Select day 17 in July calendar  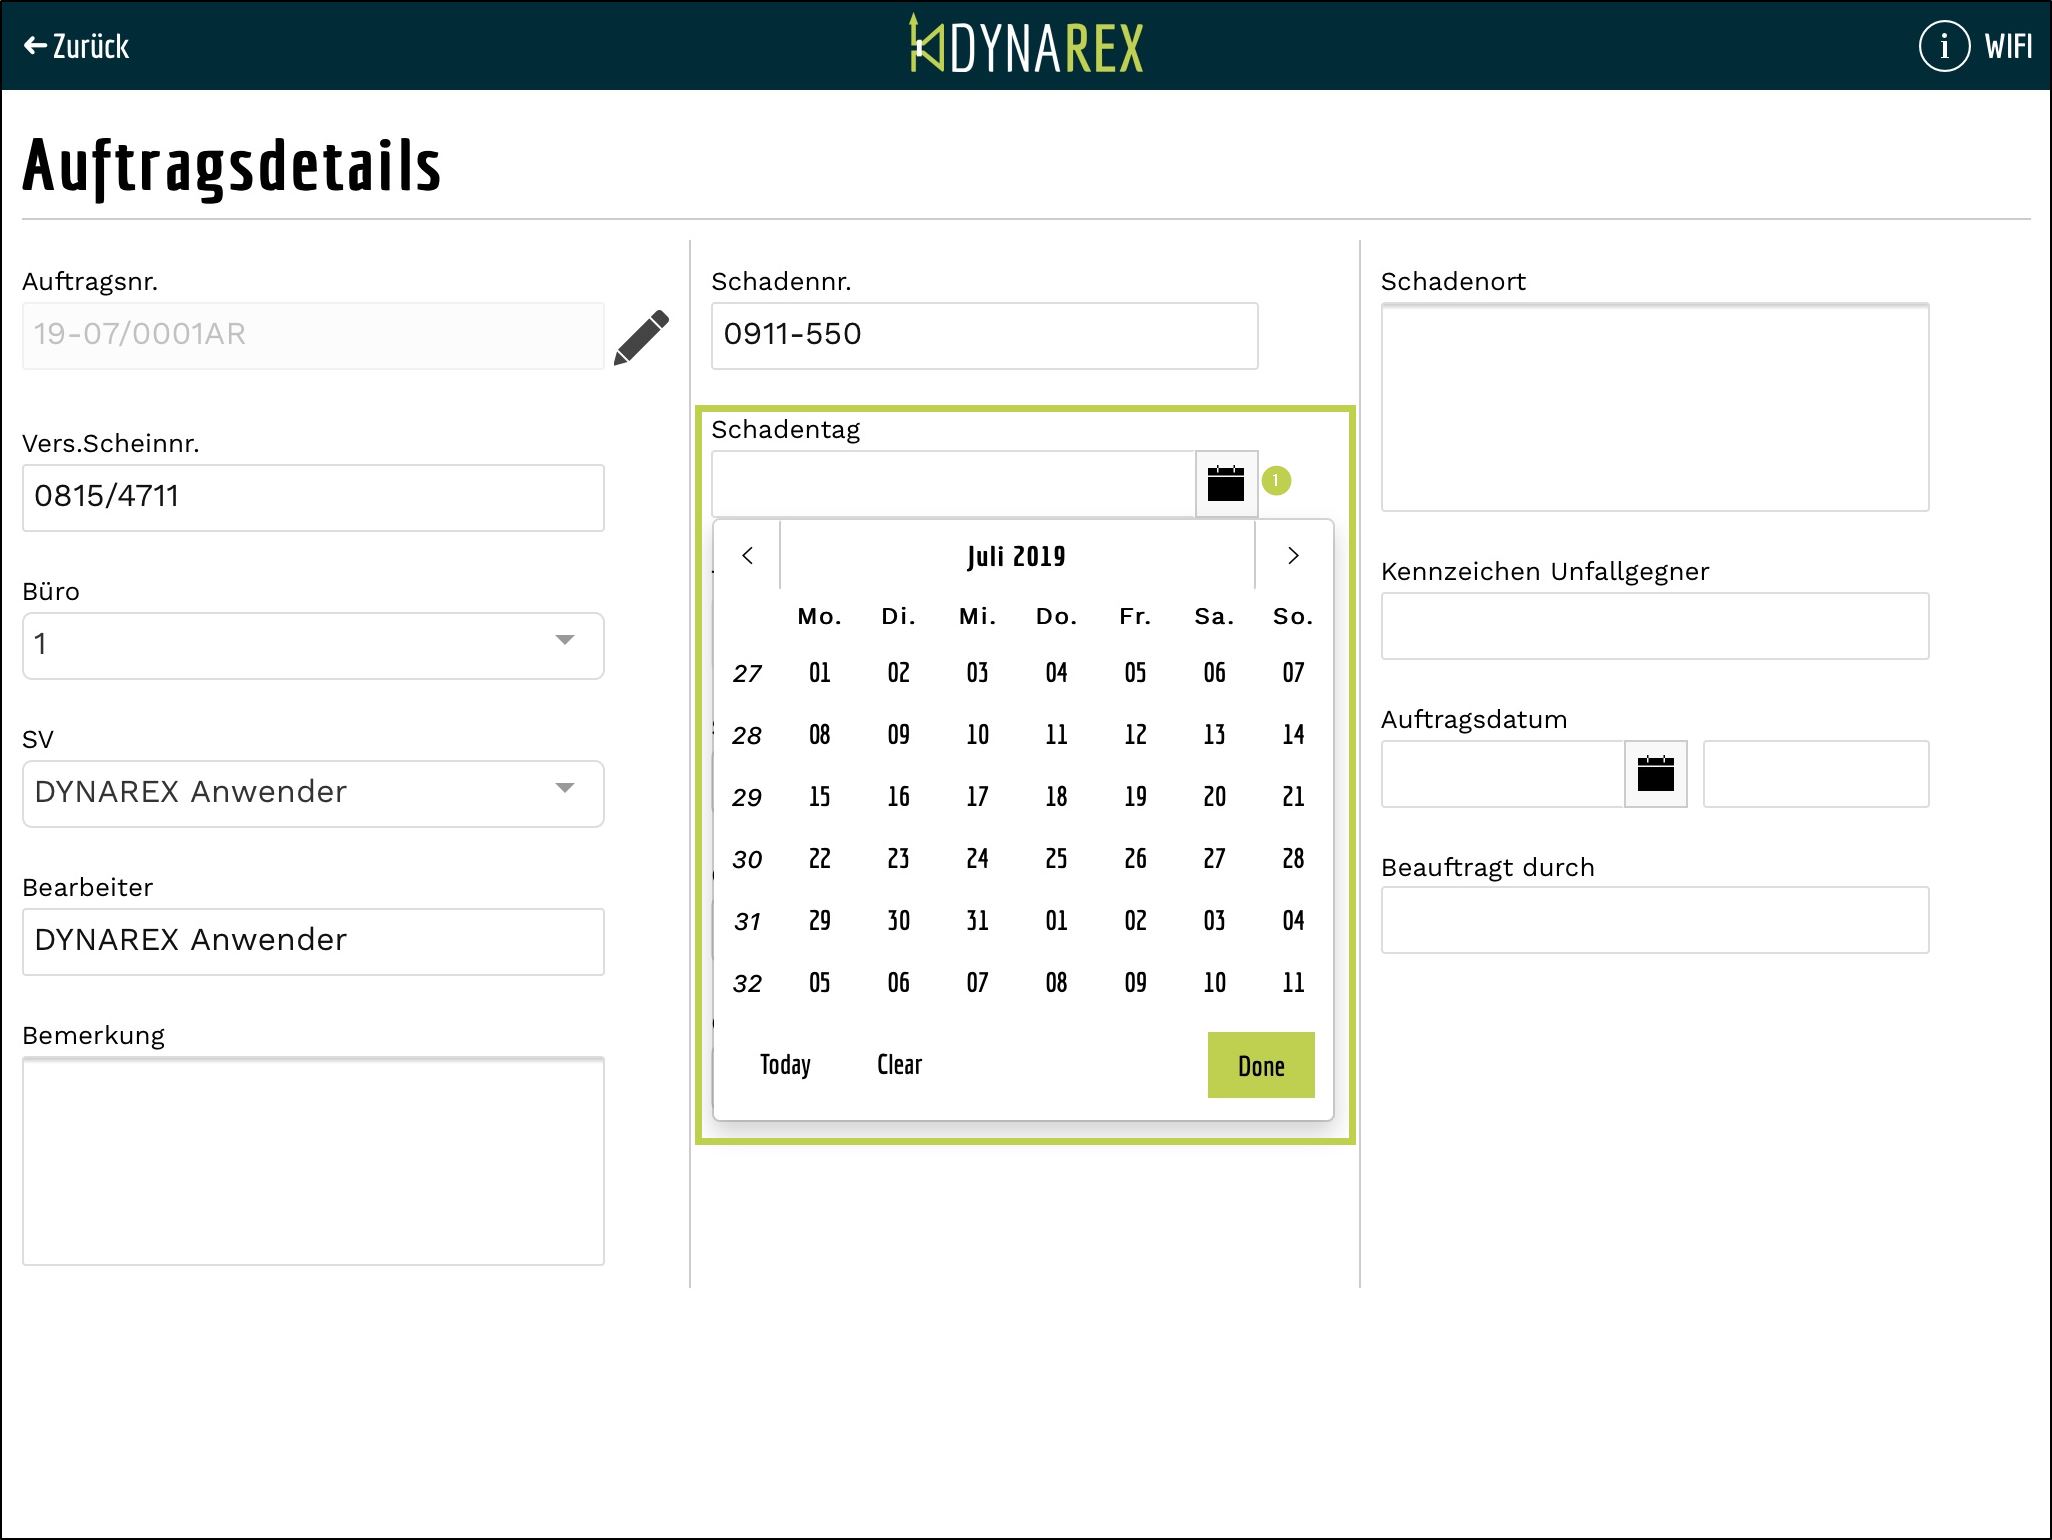point(977,797)
